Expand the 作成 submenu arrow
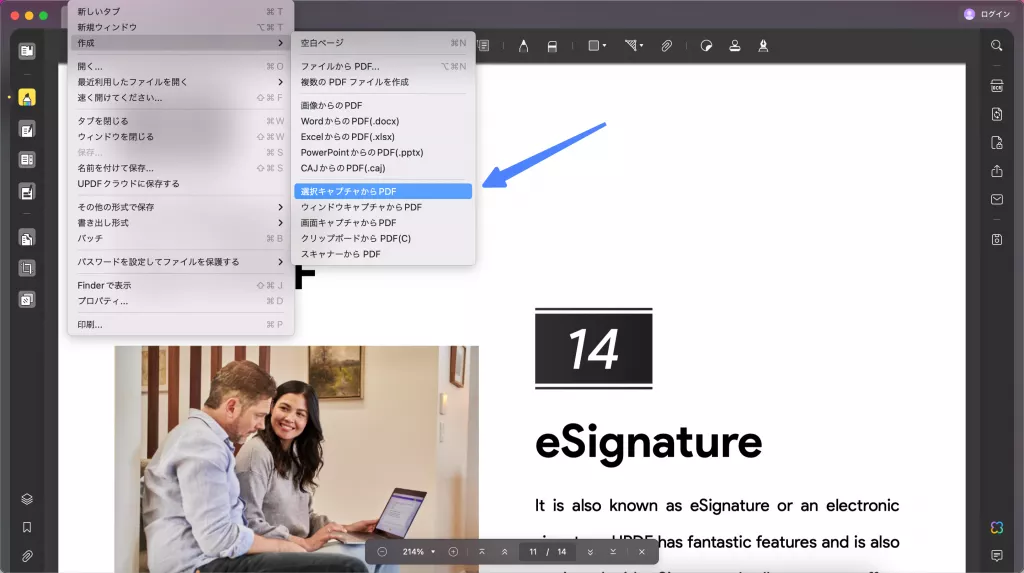This screenshot has height=573, width=1024. (x=280, y=43)
